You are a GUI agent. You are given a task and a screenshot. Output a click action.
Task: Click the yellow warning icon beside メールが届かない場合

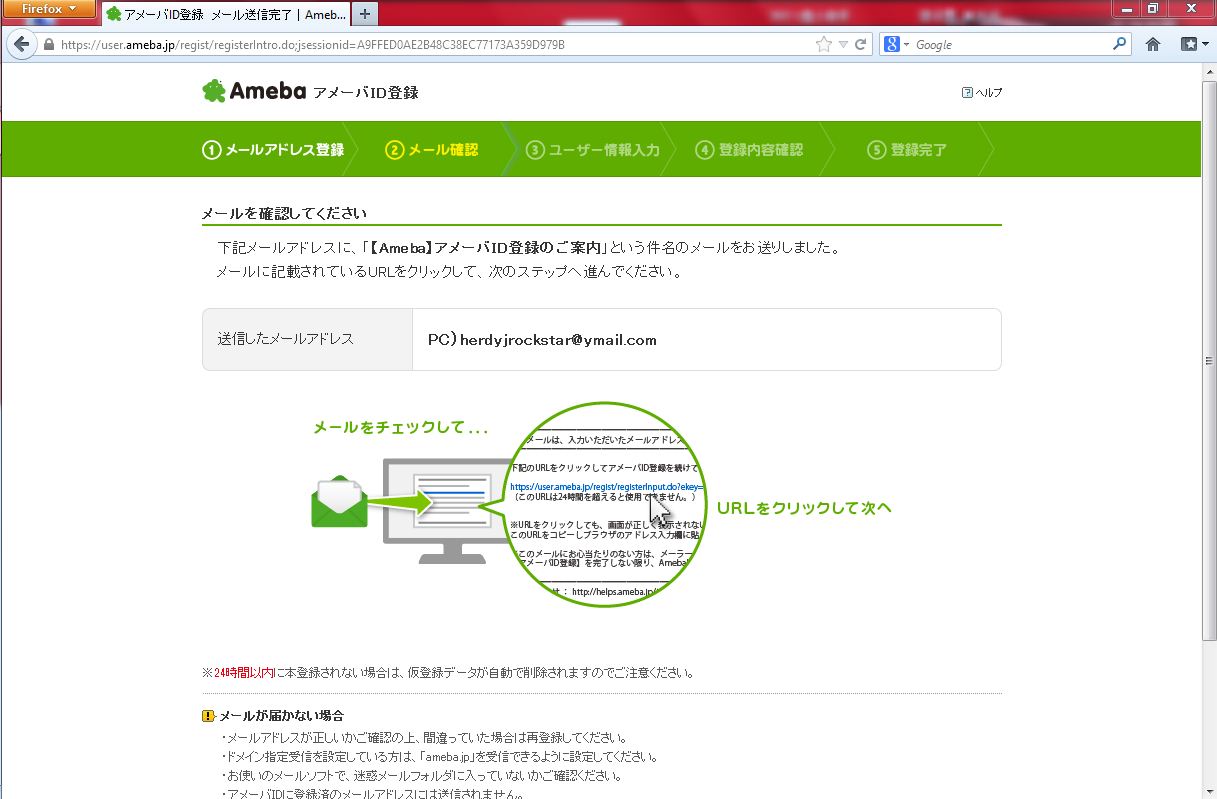[x=208, y=716]
